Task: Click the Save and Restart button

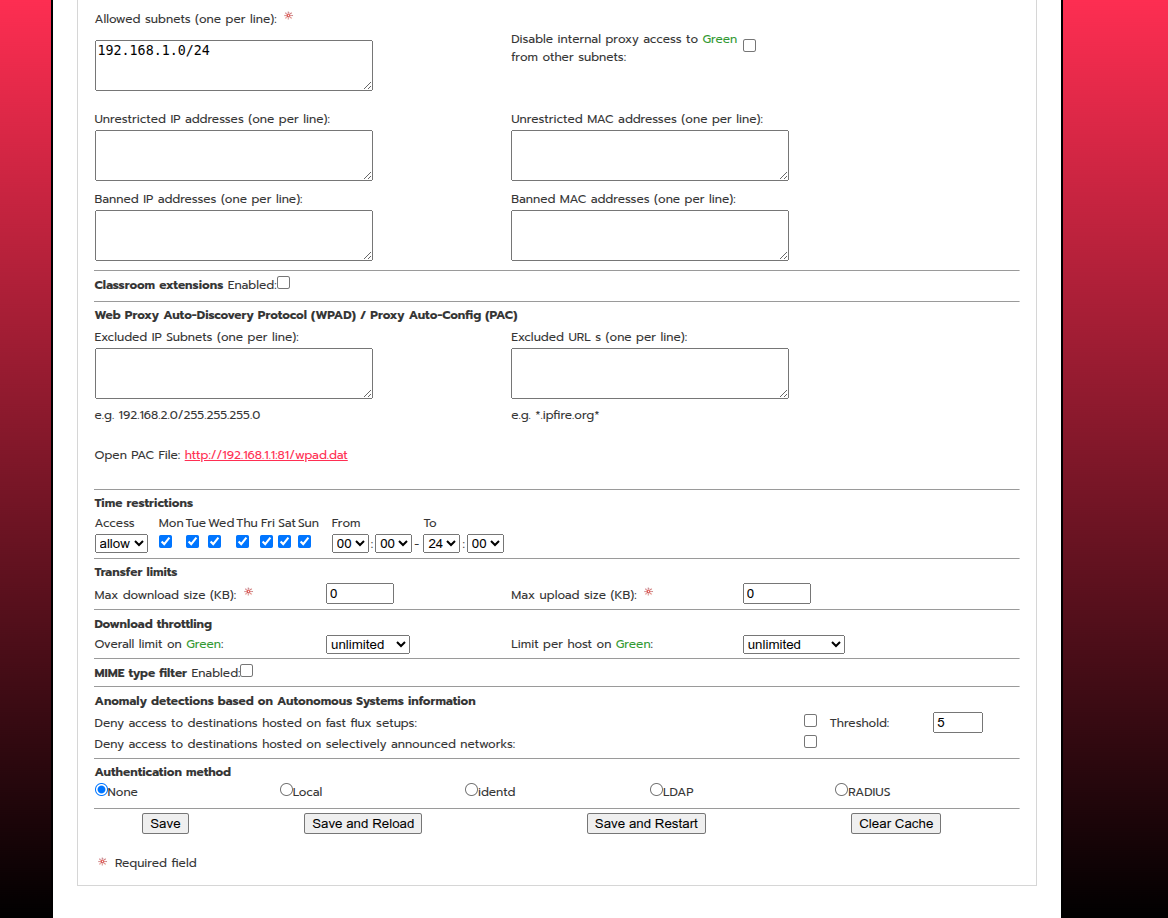Action: click(x=646, y=823)
